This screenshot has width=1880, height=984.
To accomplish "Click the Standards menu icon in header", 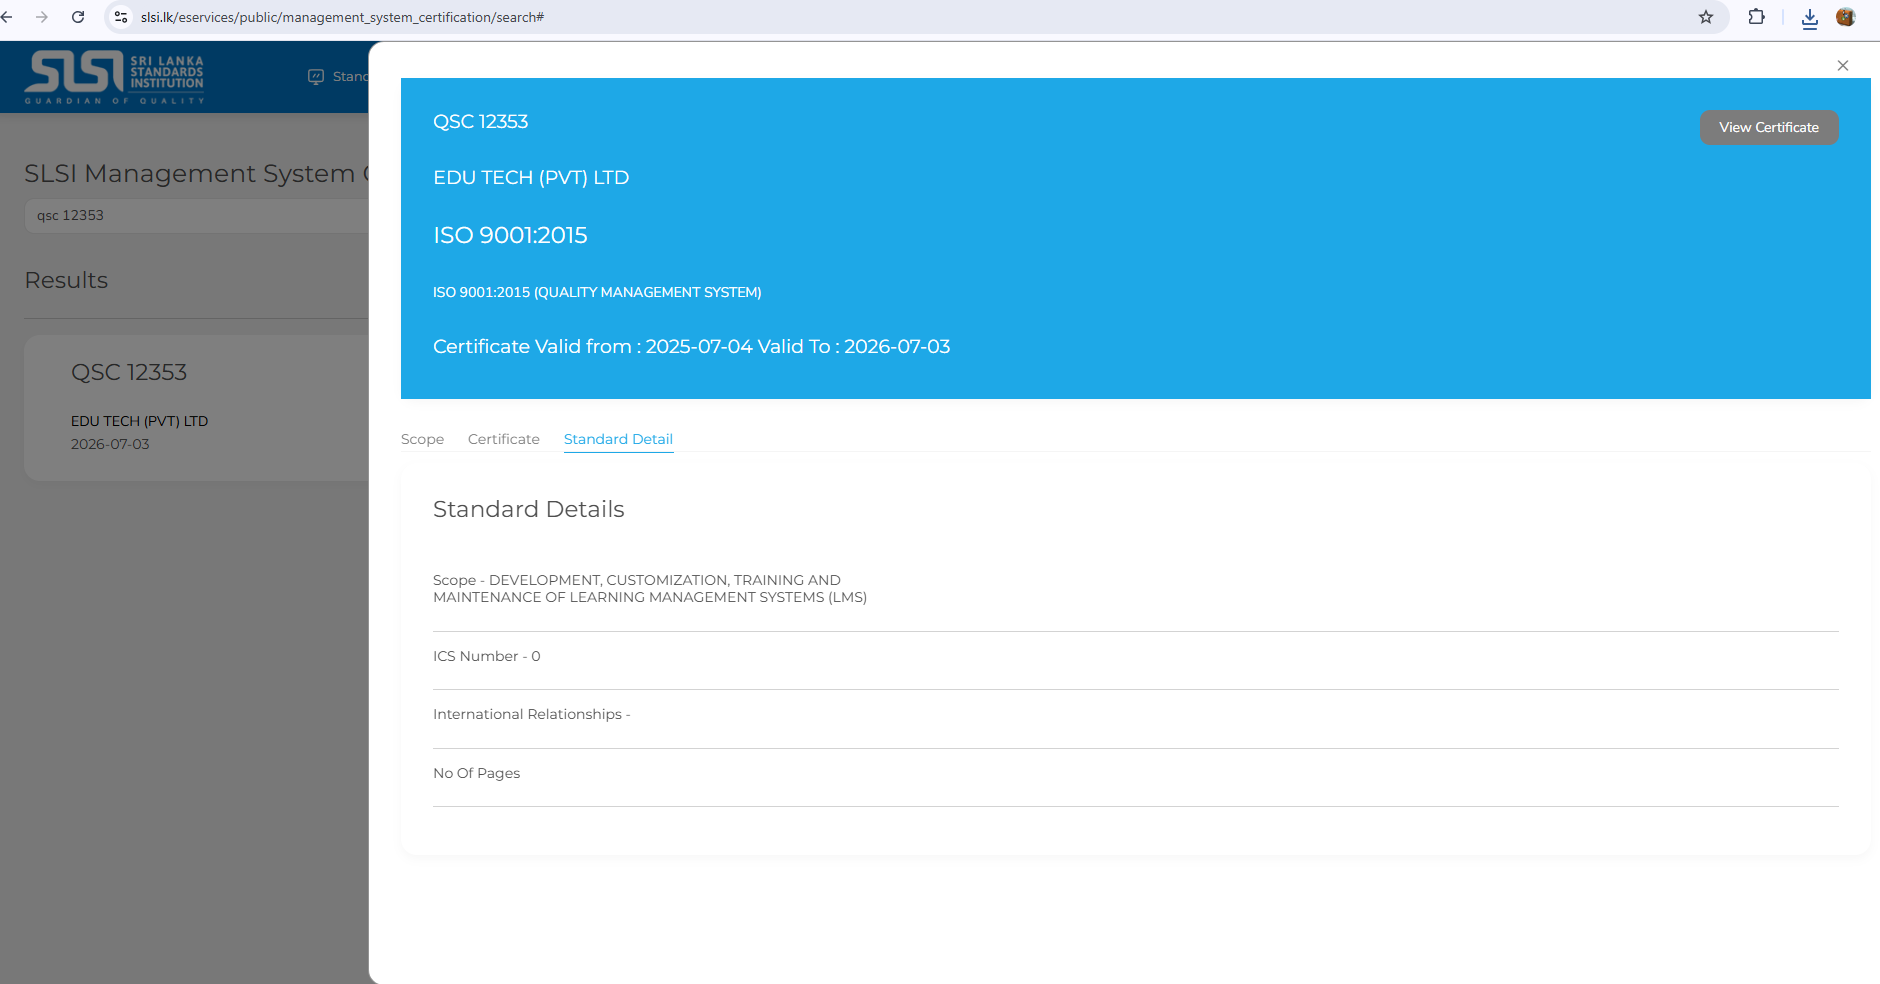I will coord(316,77).
